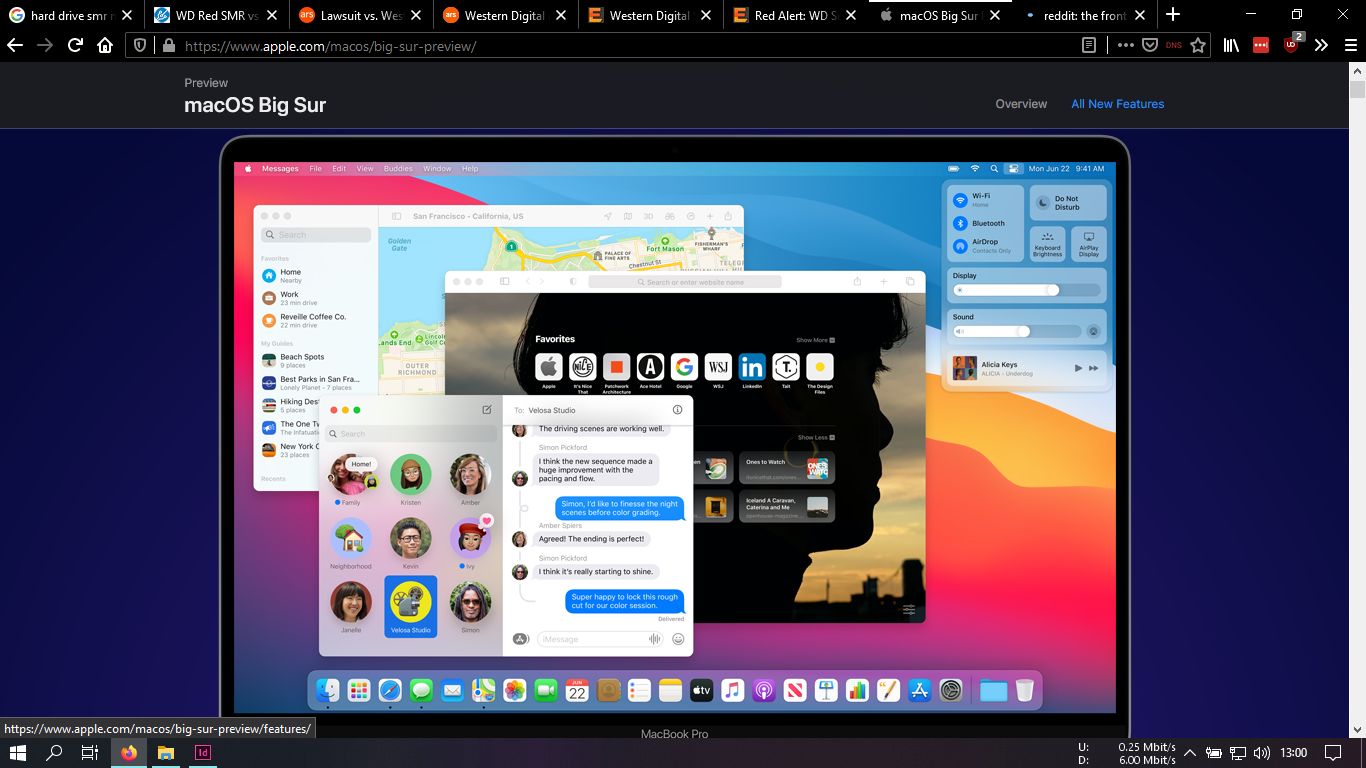Click the padlock site security icon
The width and height of the screenshot is (1366, 768).
168,45
